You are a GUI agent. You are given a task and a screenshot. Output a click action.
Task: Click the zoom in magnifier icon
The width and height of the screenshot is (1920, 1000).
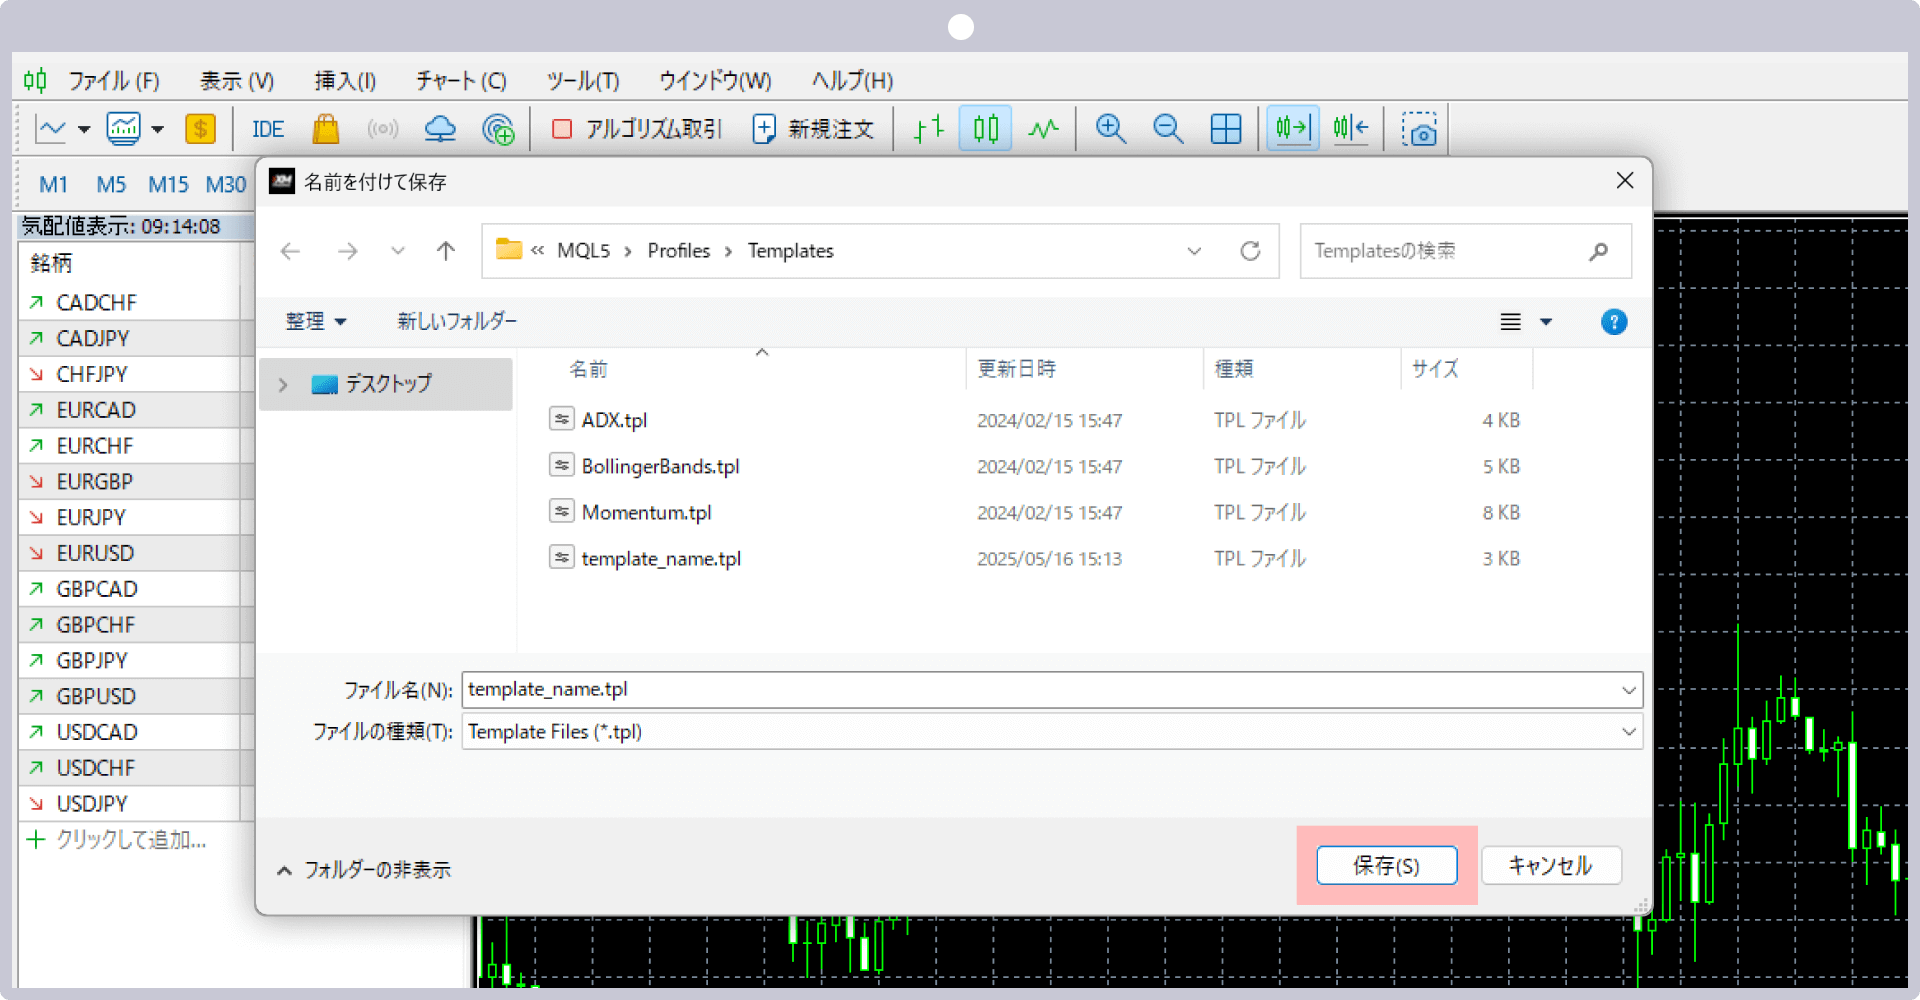click(1110, 129)
